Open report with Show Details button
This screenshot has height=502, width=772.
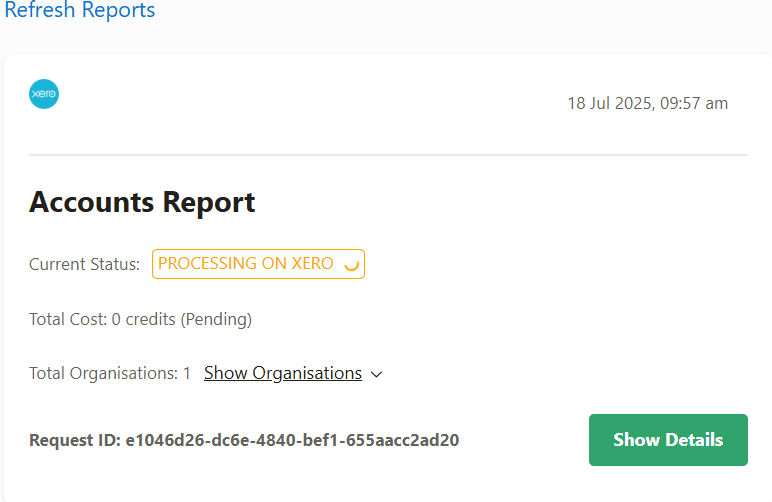[x=668, y=439]
